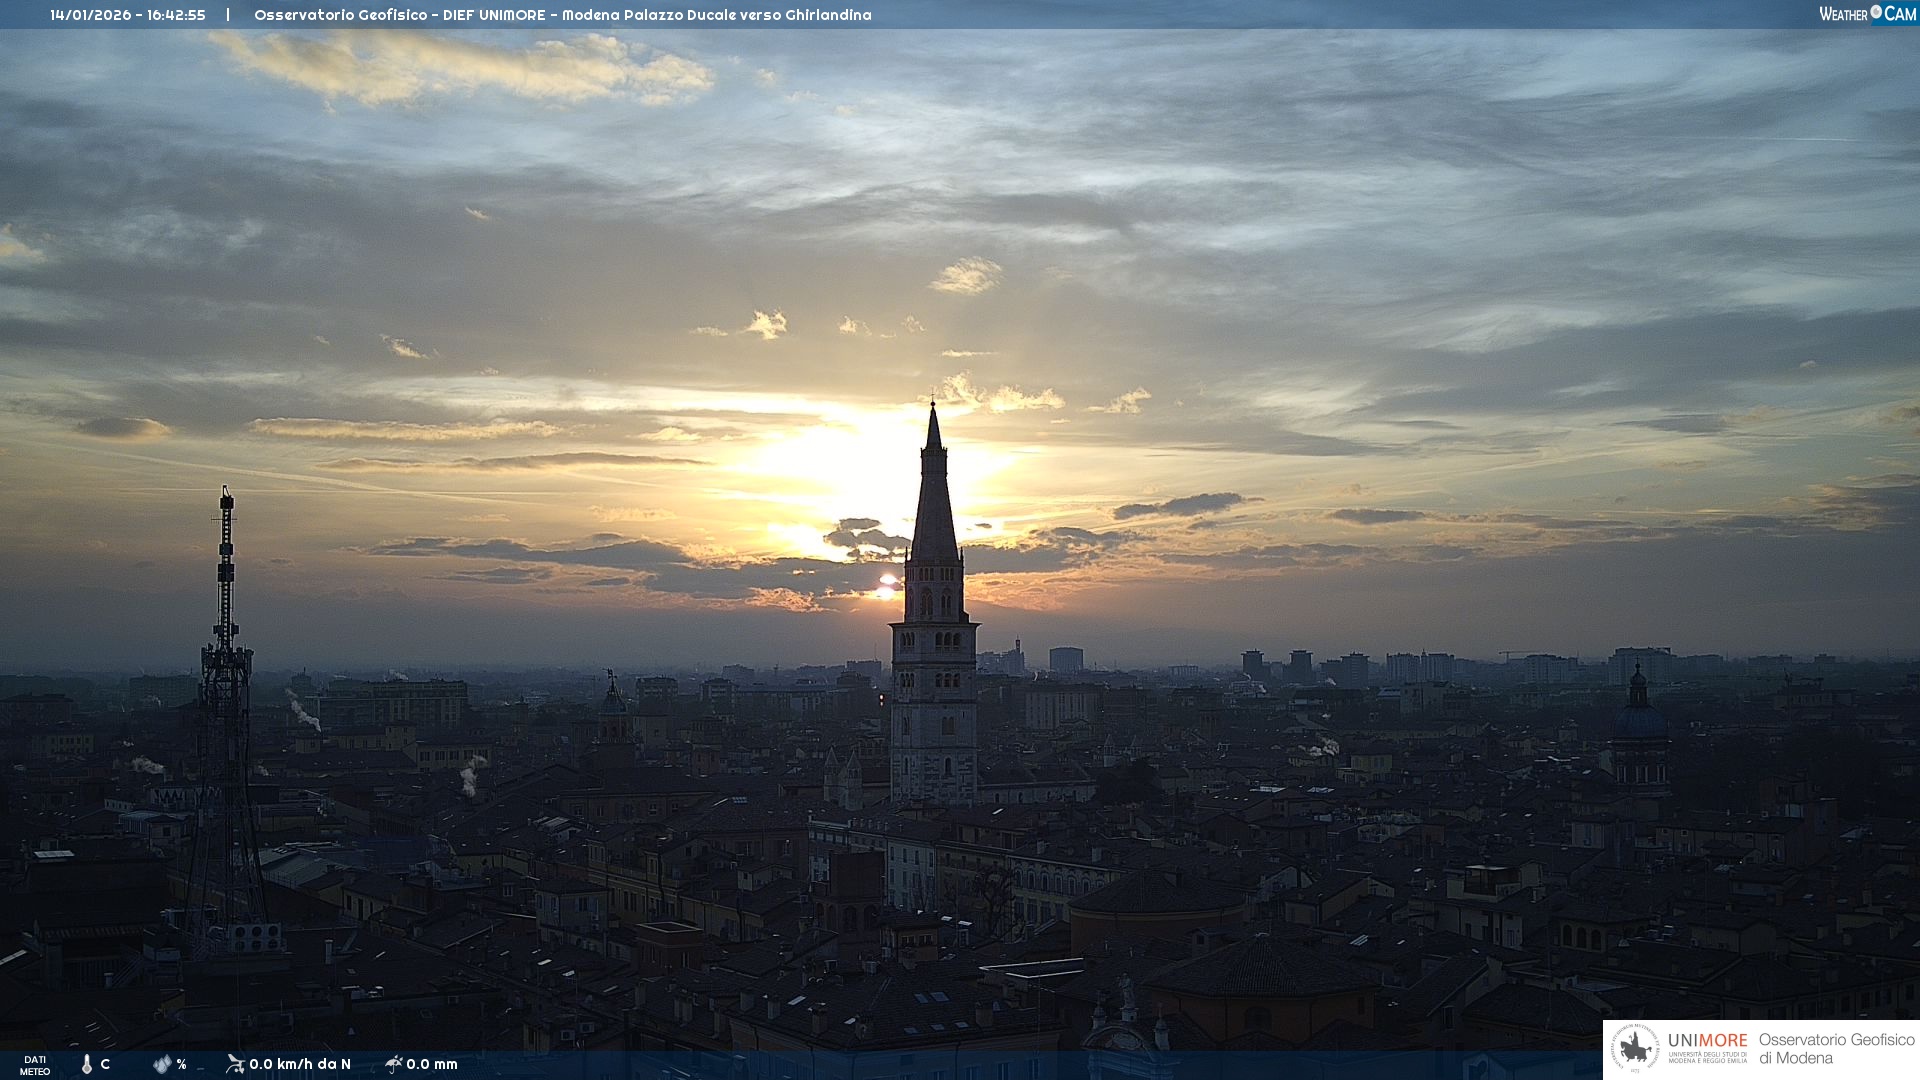
Task: Click the WeatherCam logo
Action: tap(1866, 14)
